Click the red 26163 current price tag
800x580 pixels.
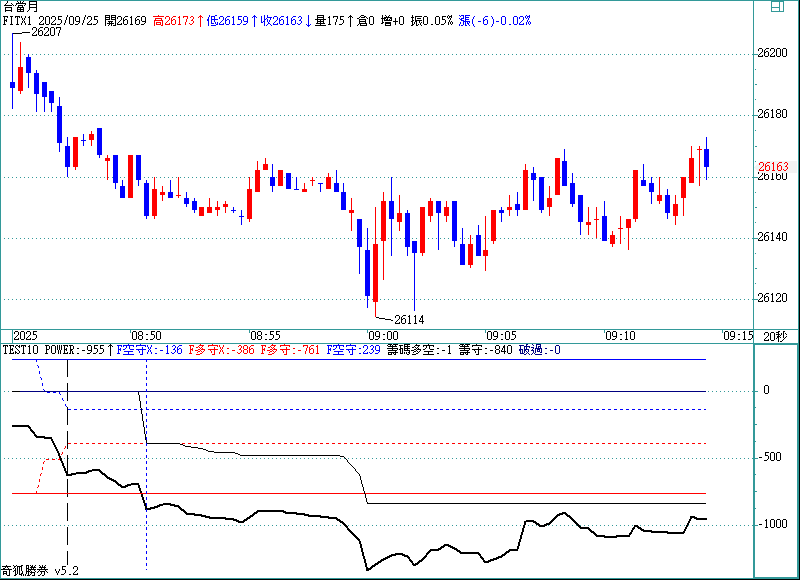(773, 167)
